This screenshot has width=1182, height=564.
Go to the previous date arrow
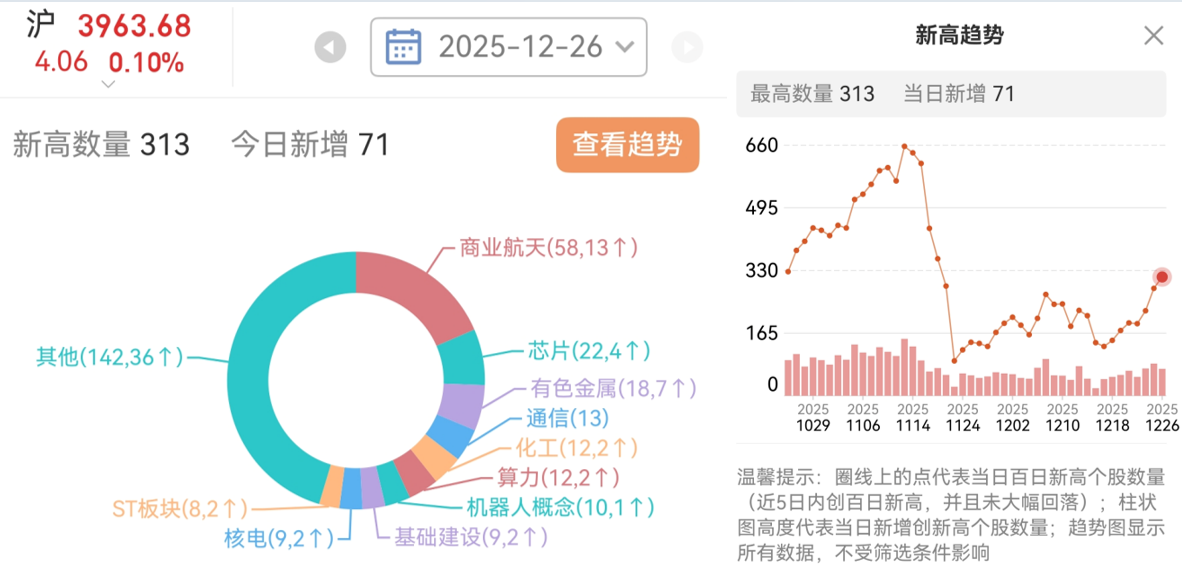point(330,46)
